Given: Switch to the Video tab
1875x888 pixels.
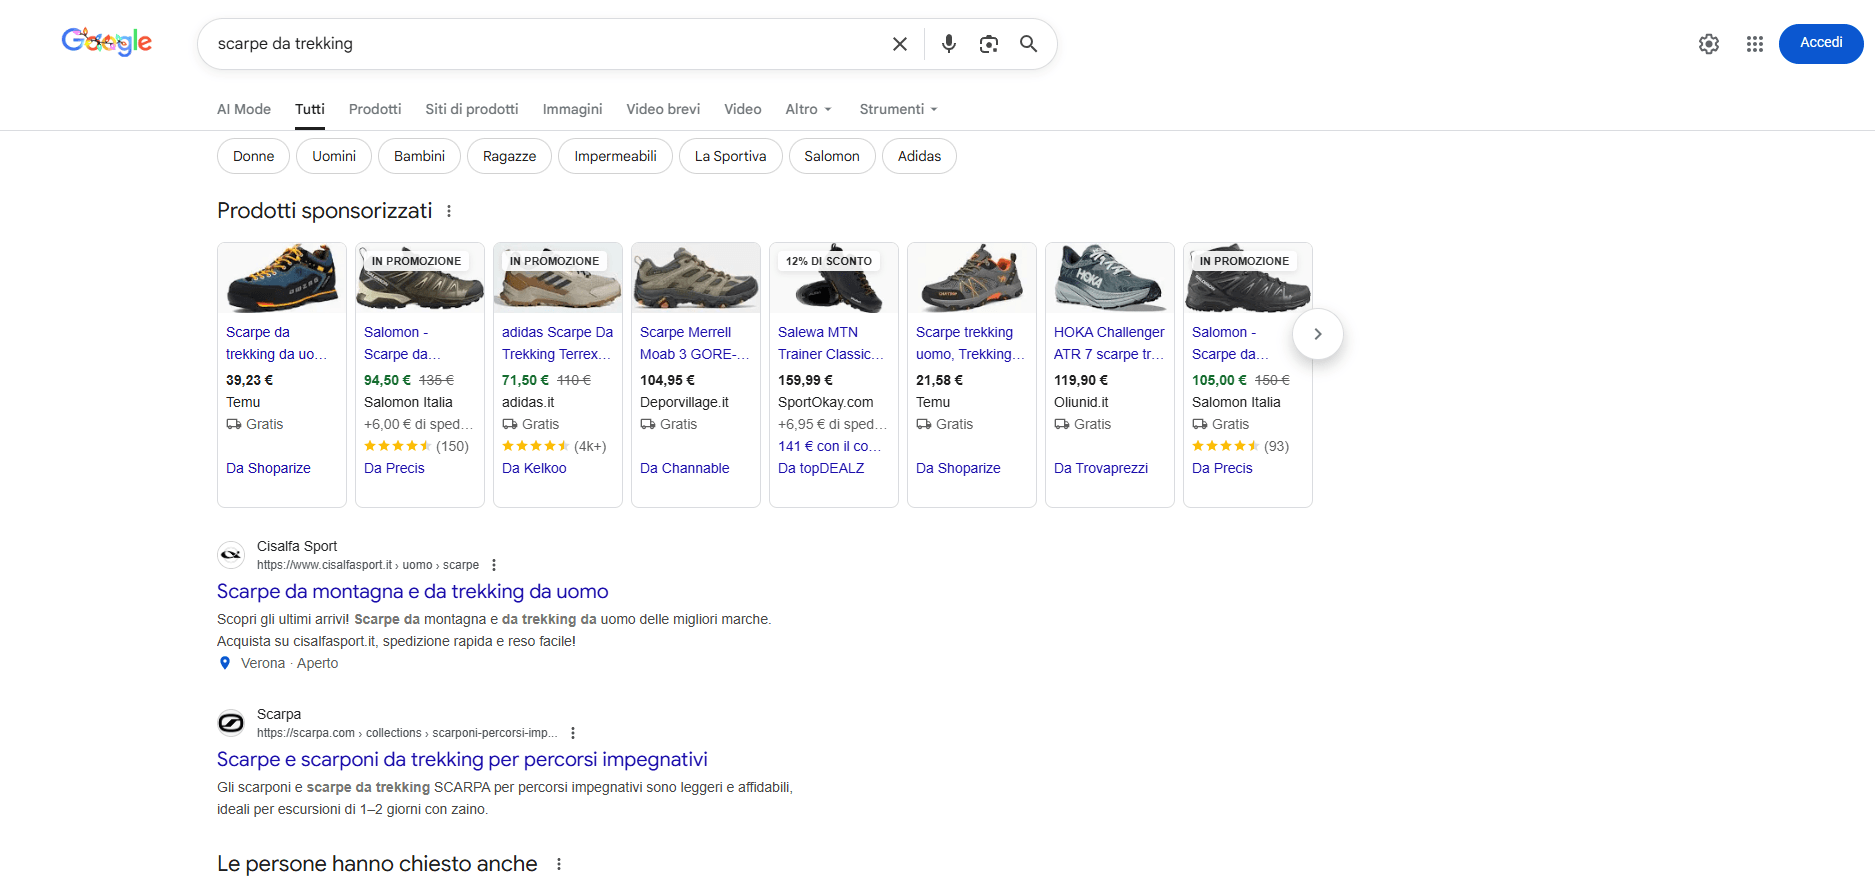Looking at the screenshot, I should (743, 109).
